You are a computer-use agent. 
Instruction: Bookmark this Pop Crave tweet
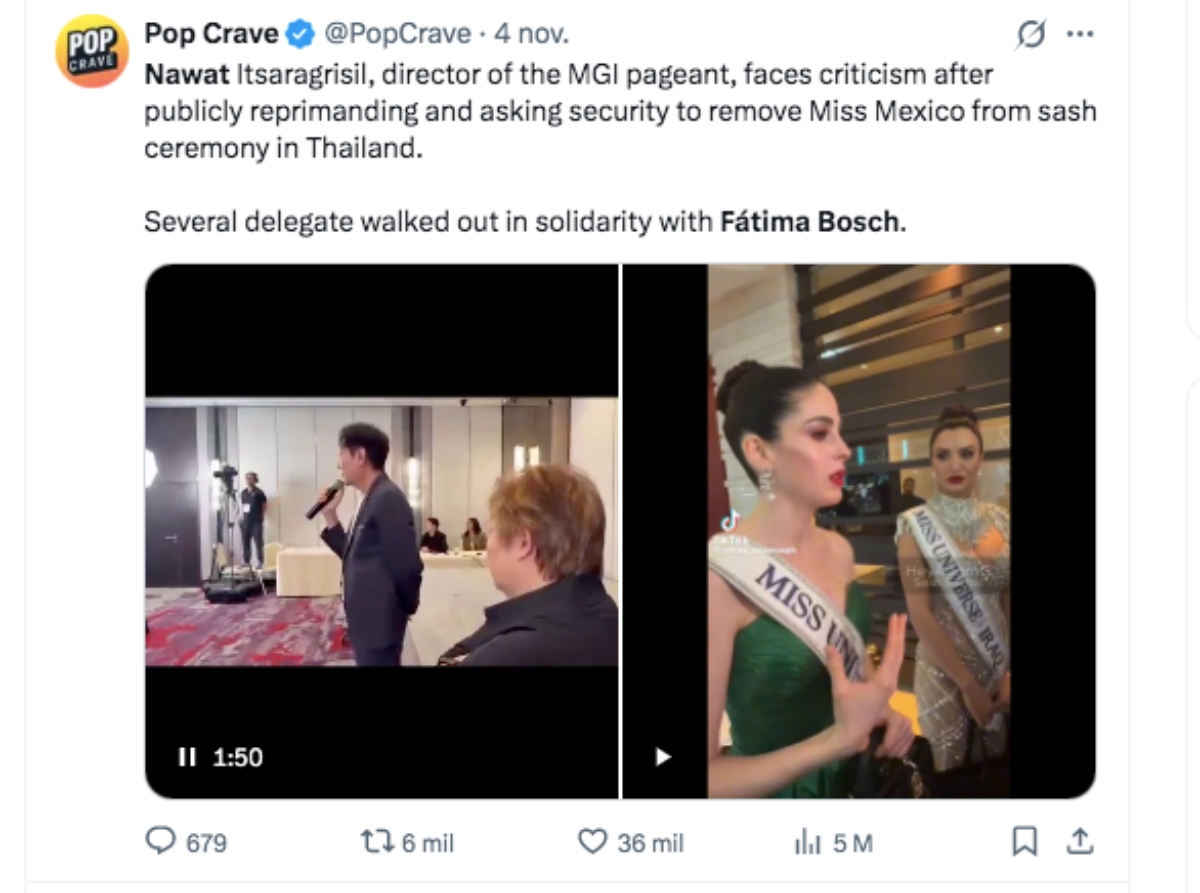tap(1024, 842)
